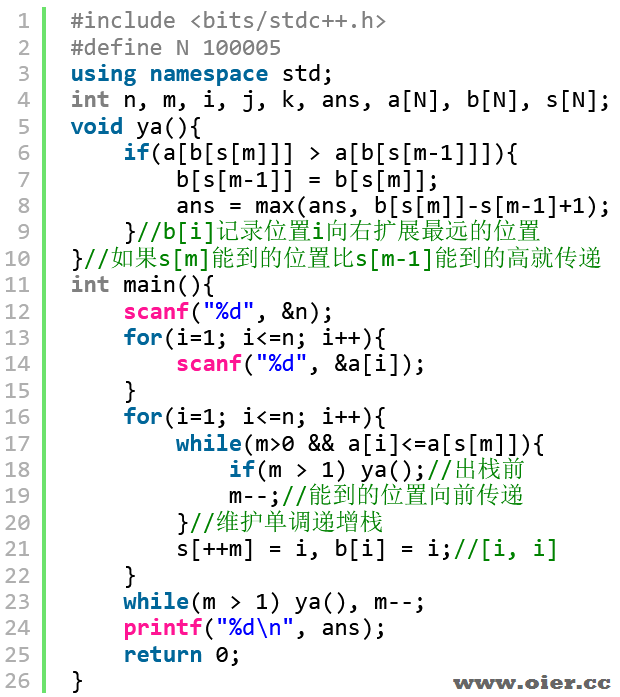Click 'int main(){' line
The width and height of the screenshot is (620, 697).
pos(142,285)
